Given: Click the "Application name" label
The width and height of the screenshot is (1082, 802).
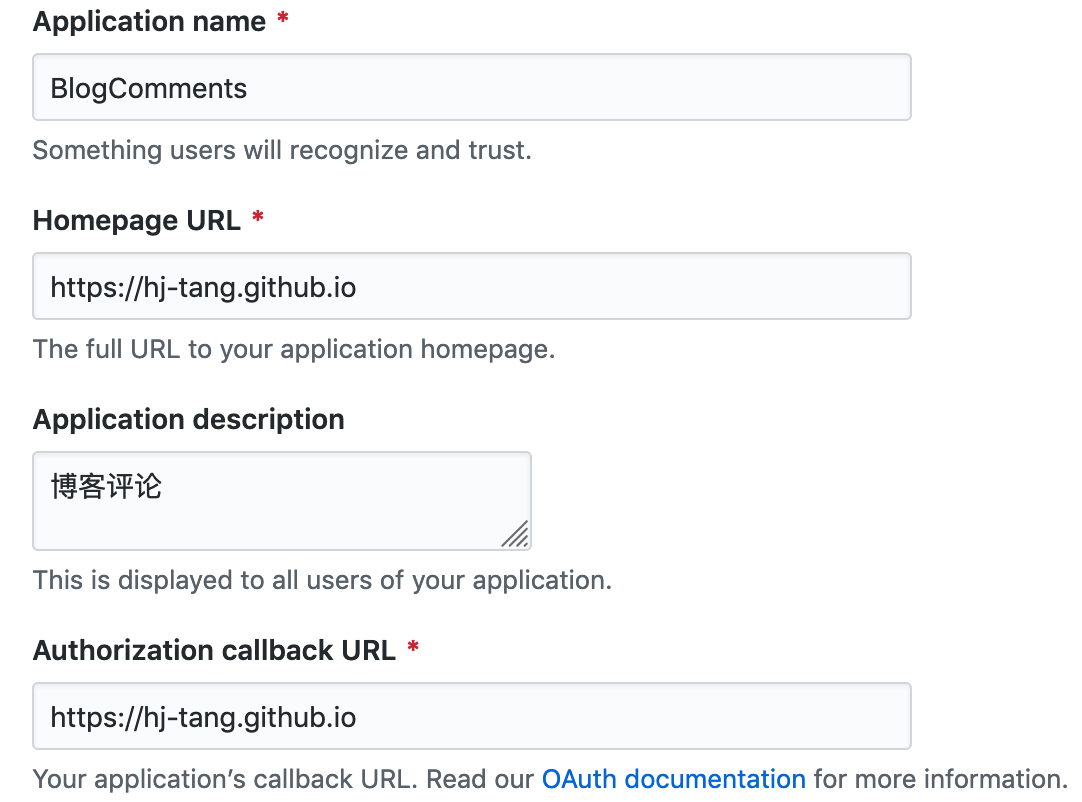Looking at the screenshot, I should (149, 22).
